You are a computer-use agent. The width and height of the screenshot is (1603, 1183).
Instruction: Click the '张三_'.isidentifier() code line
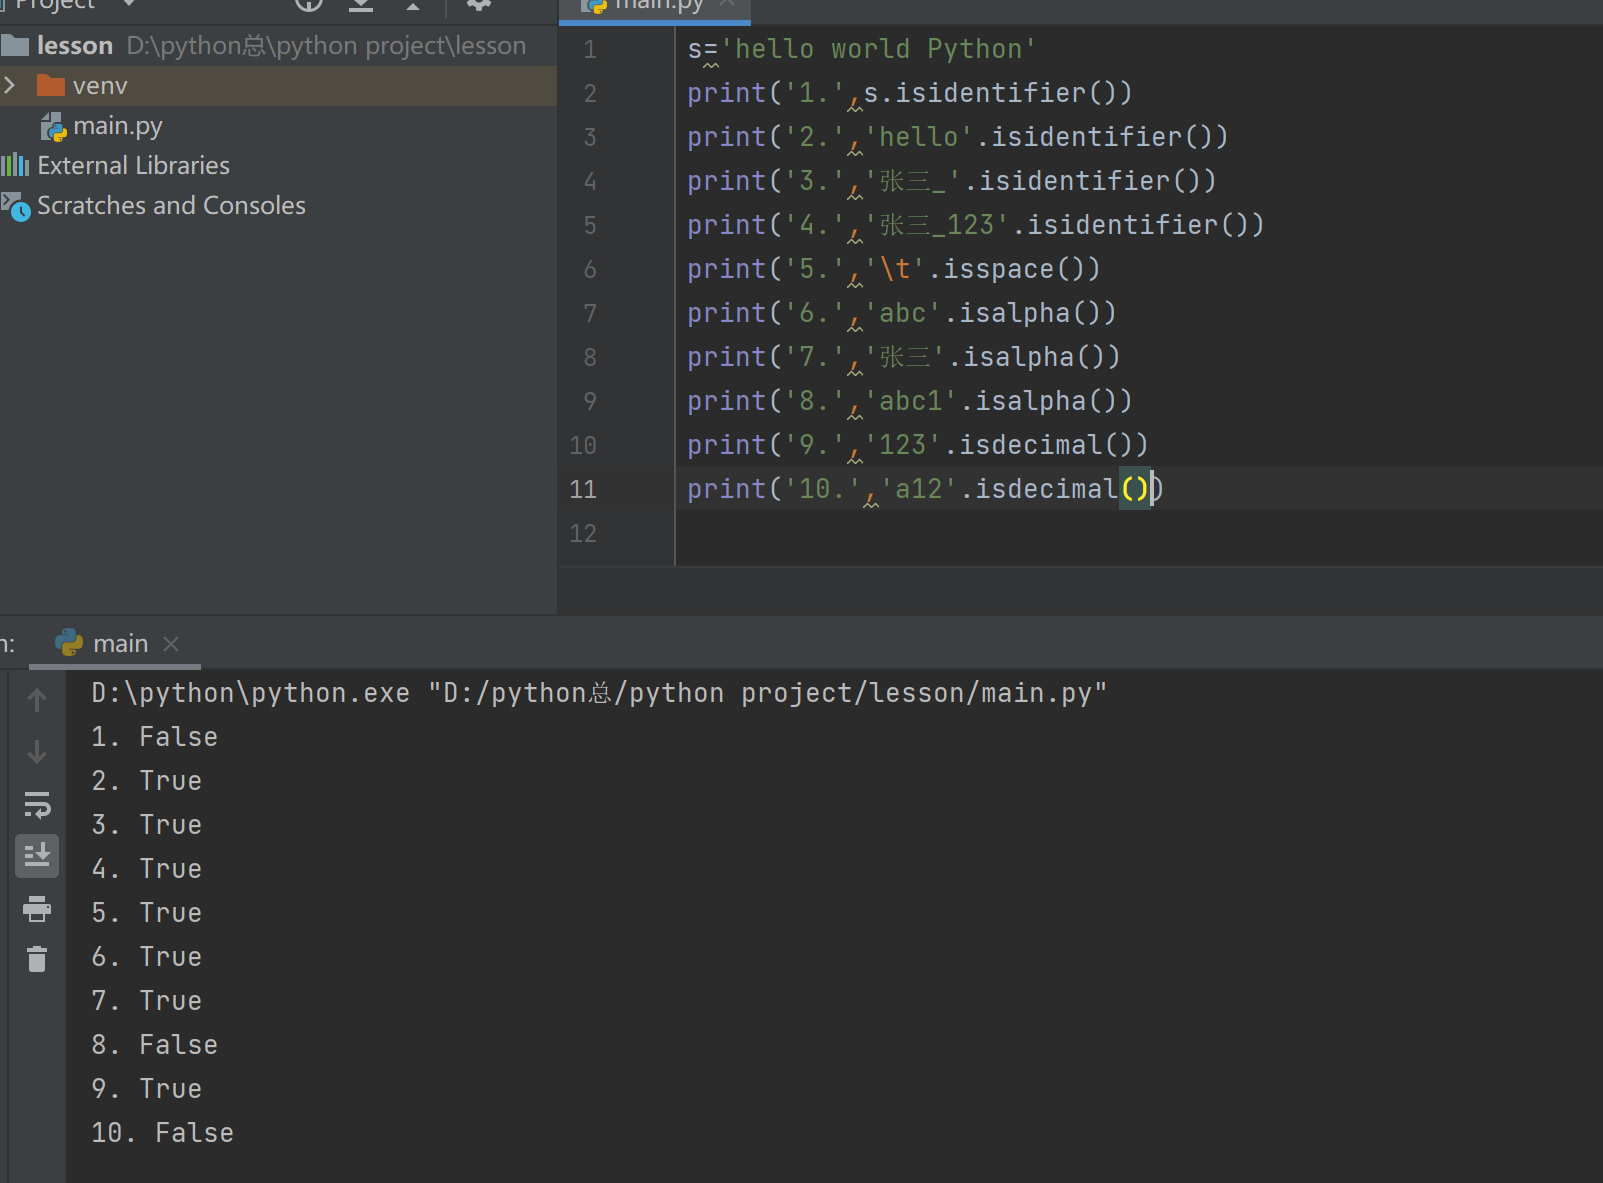click(x=951, y=181)
